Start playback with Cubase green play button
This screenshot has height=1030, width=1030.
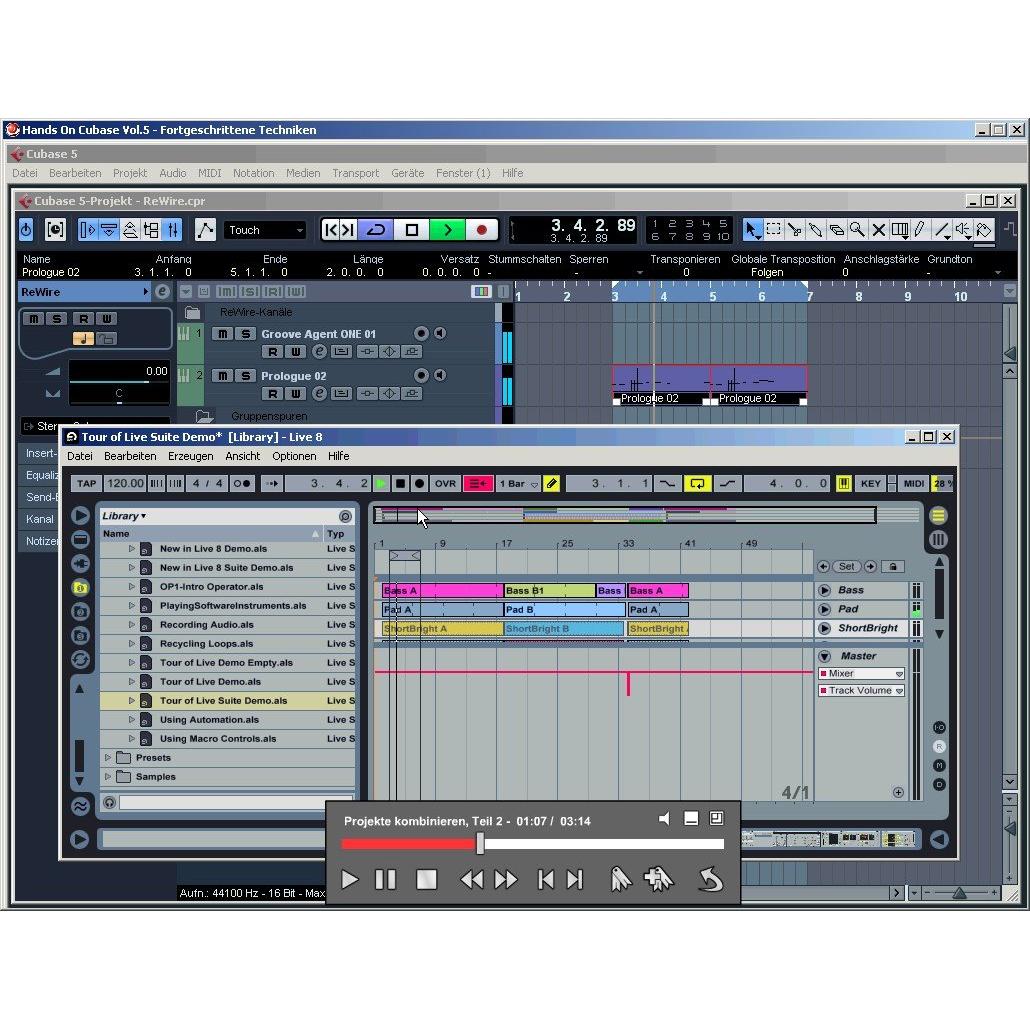pos(447,230)
